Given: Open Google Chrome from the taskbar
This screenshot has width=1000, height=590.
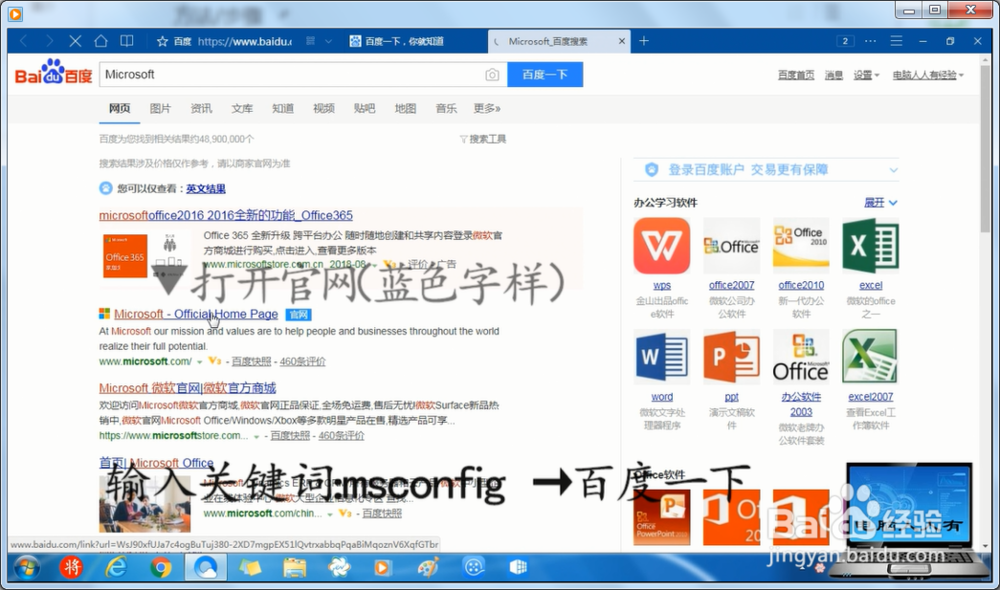Looking at the screenshot, I should 159,568.
